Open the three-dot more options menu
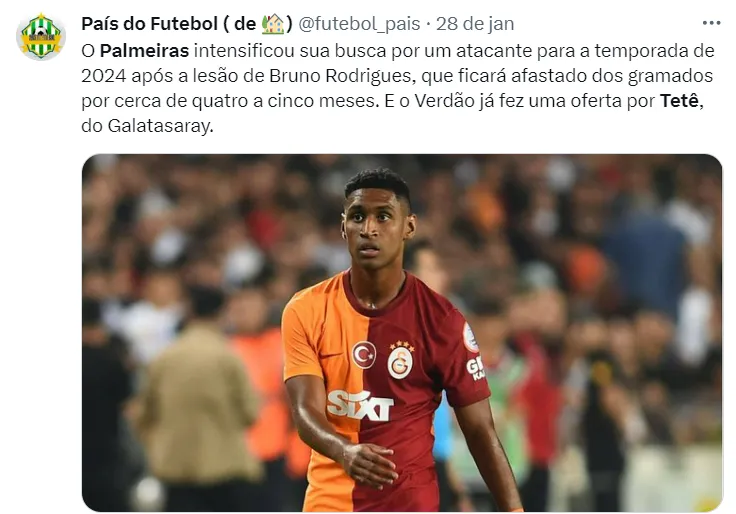Screen dimensions: 736x514 click(x=711, y=23)
